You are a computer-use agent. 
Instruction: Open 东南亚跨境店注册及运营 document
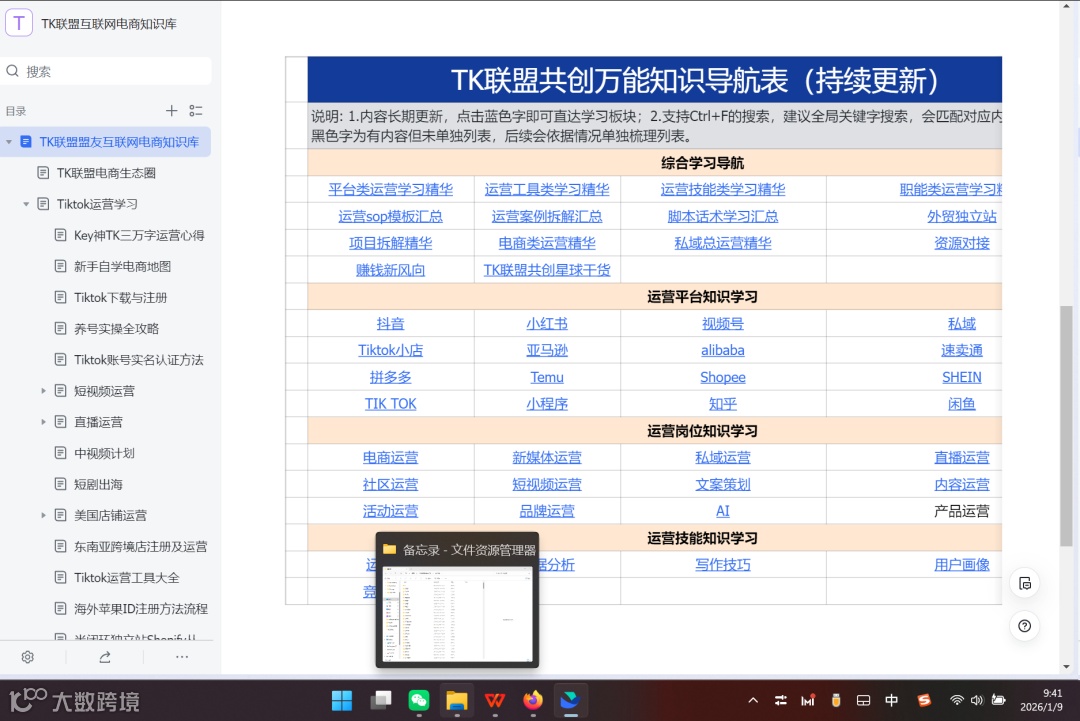tap(141, 547)
